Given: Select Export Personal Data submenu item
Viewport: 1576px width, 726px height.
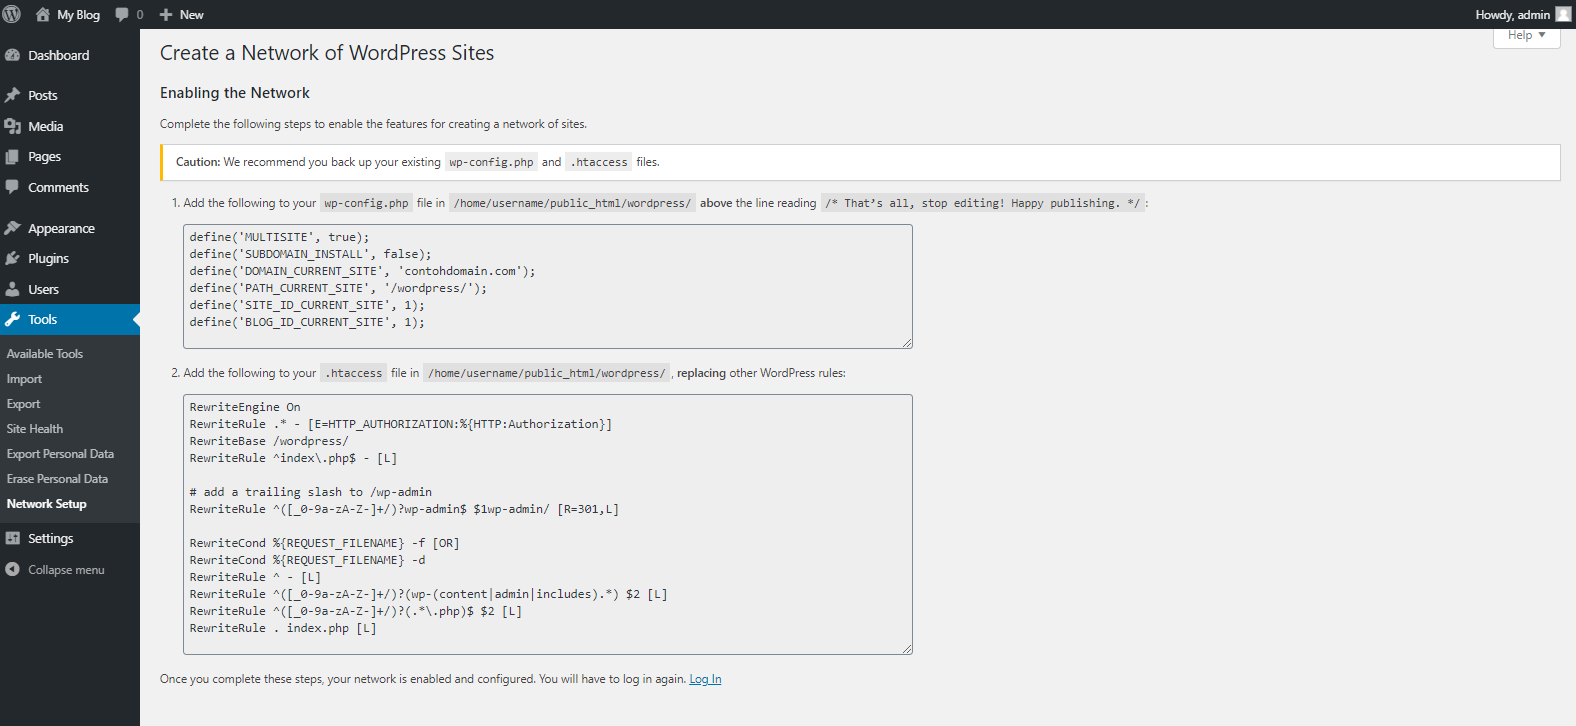Looking at the screenshot, I should point(60,454).
